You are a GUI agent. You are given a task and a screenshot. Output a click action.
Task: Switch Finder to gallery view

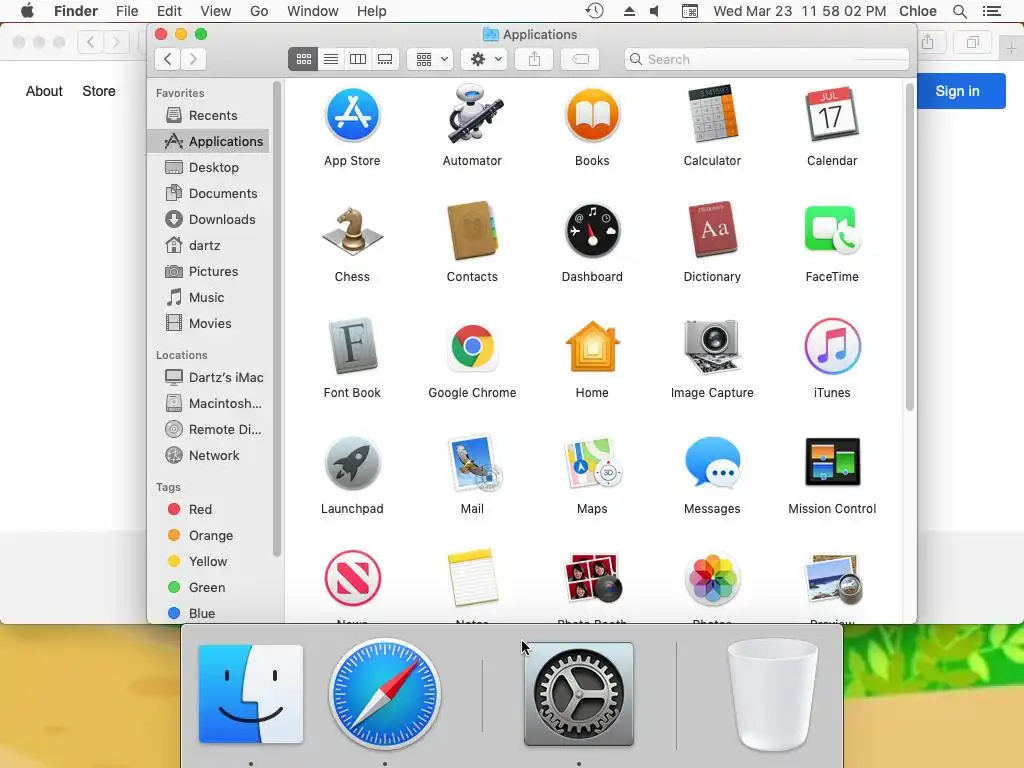385,59
